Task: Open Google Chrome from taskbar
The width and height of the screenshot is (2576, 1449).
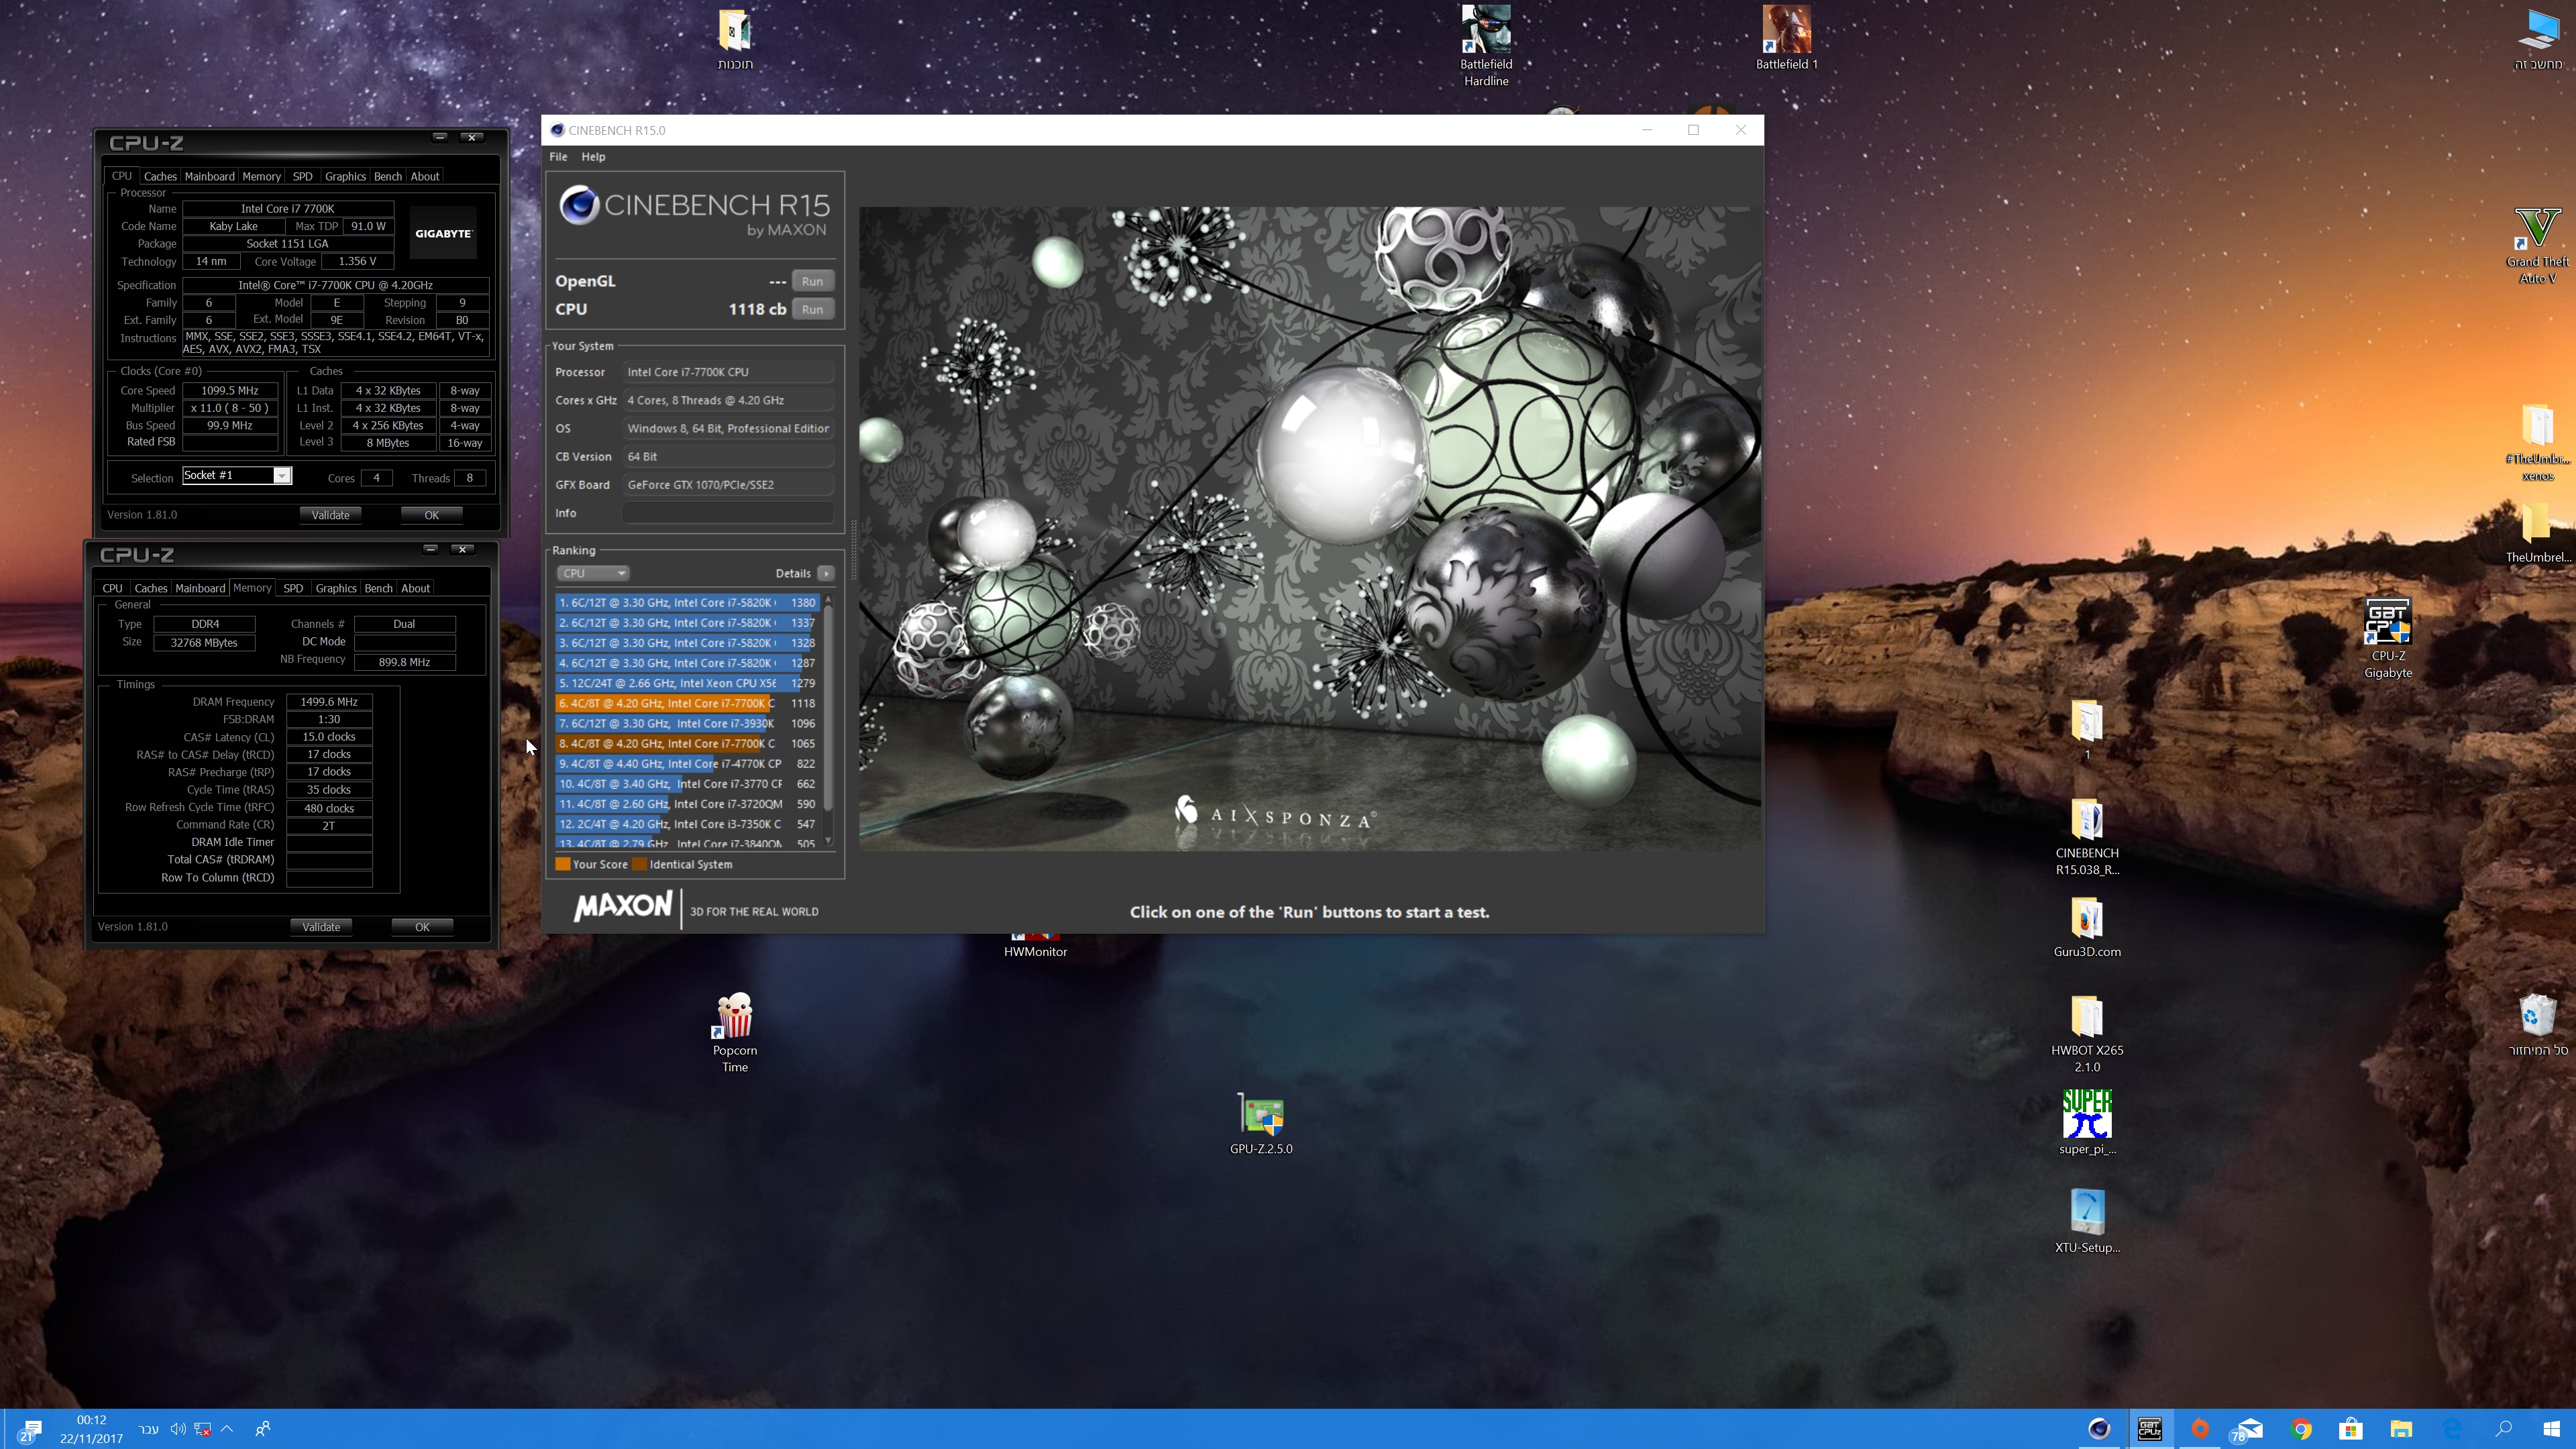Action: point(2301,1429)
